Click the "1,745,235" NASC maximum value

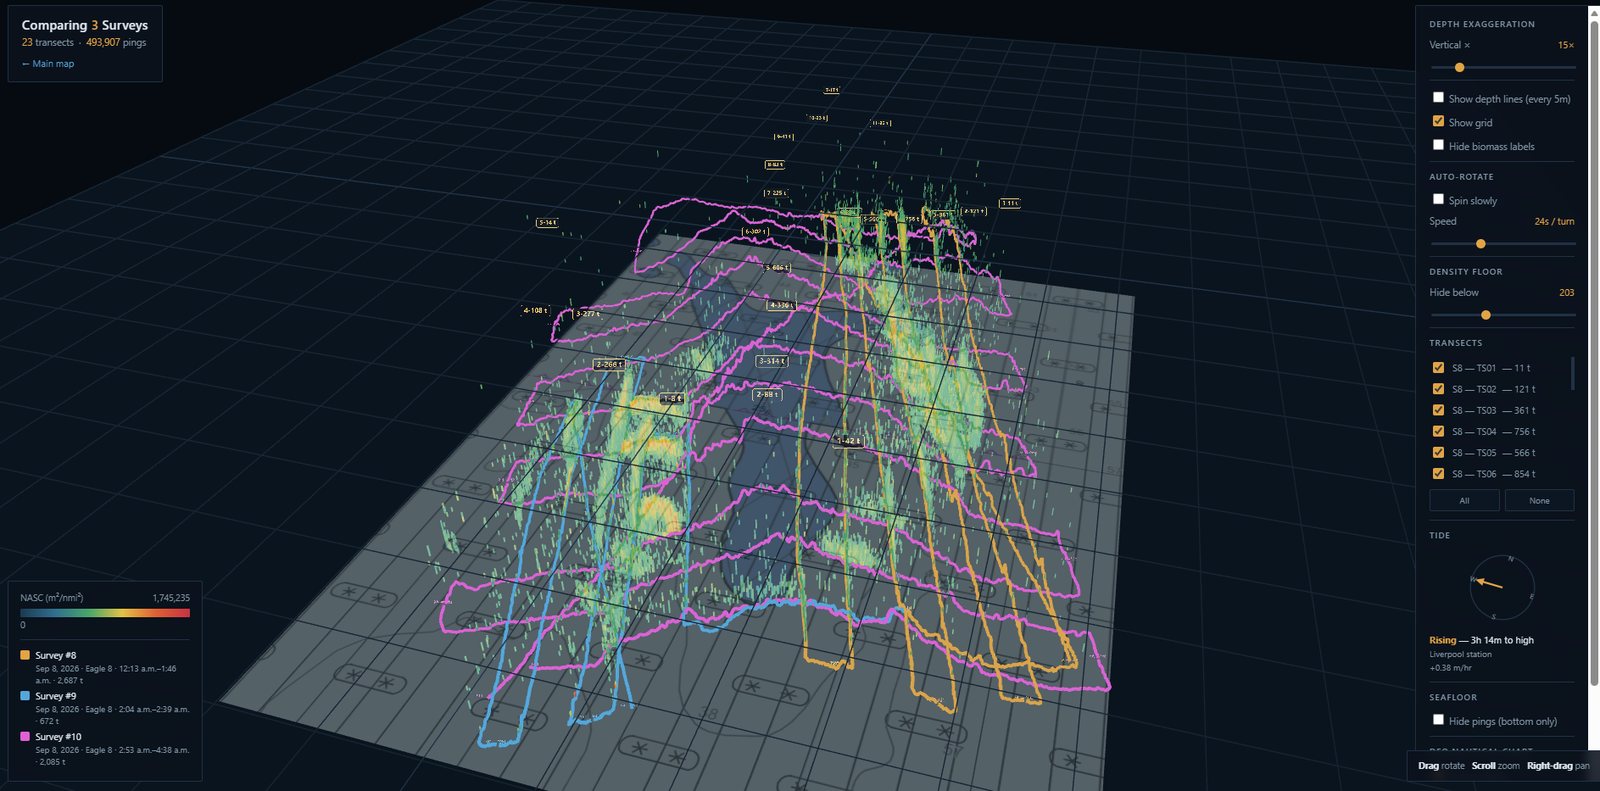tap(171, 598)
